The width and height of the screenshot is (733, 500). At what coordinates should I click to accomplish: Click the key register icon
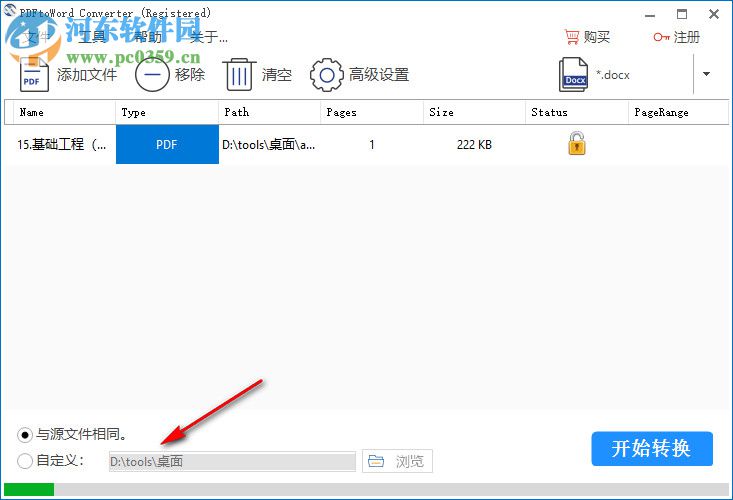pyautogui.click(x=661, y=37)
